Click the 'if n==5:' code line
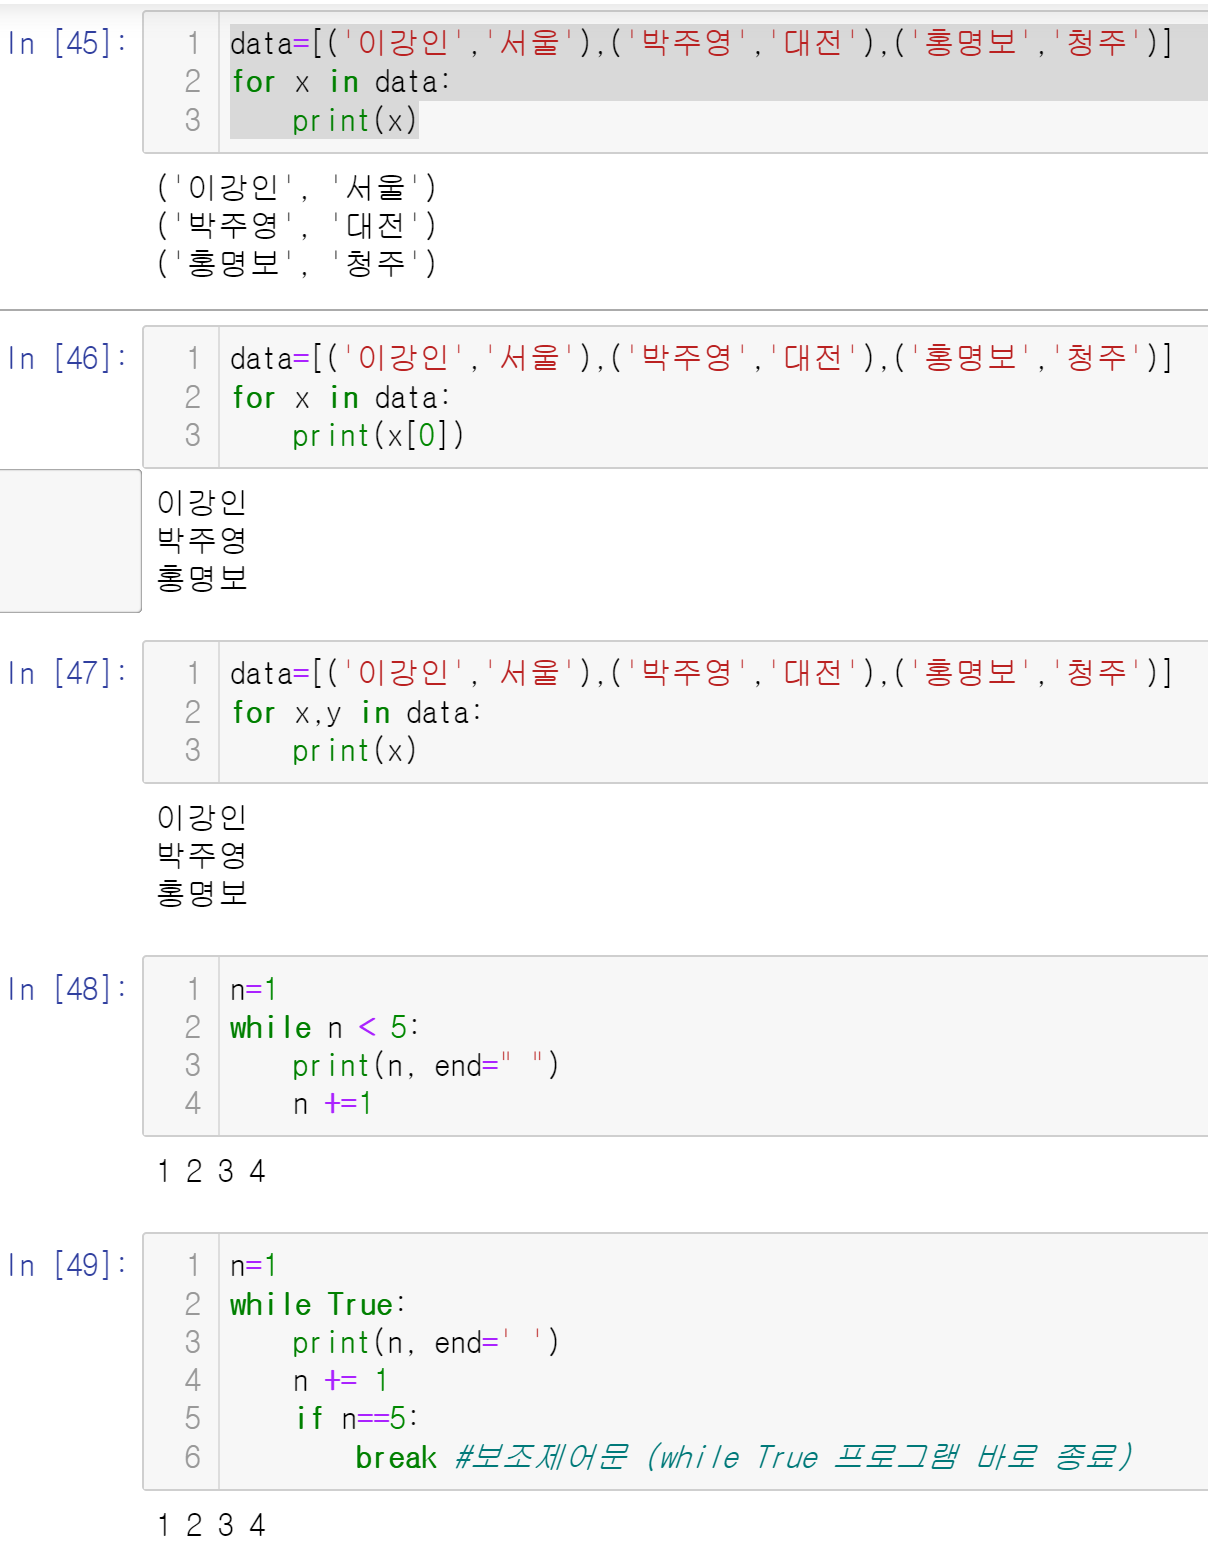The height and width of the screenshot is (1562, 1208). coord(356,1418)
